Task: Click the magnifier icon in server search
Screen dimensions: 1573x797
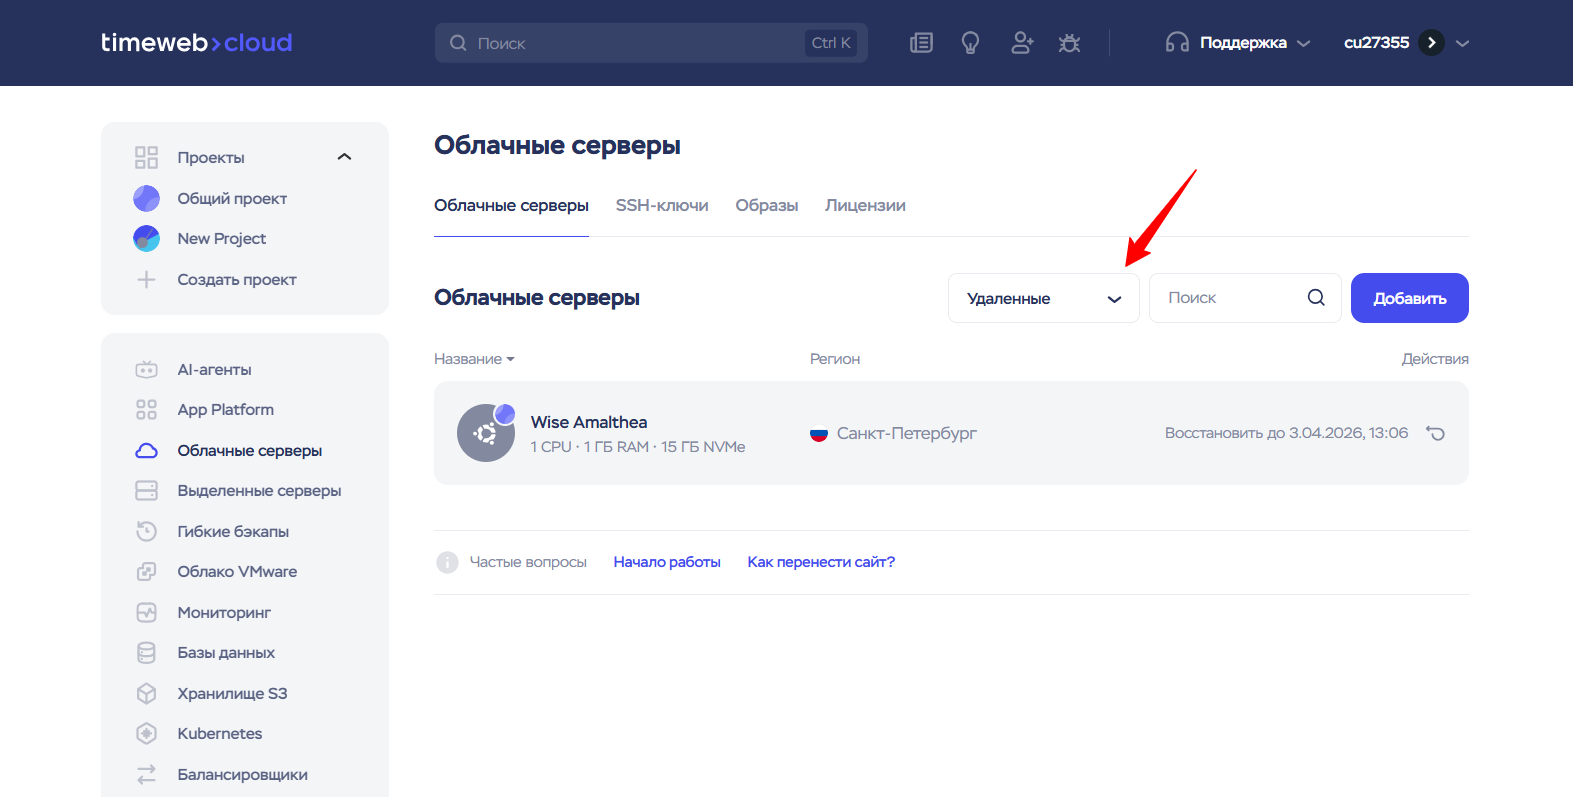Action: pos(1316,298)
